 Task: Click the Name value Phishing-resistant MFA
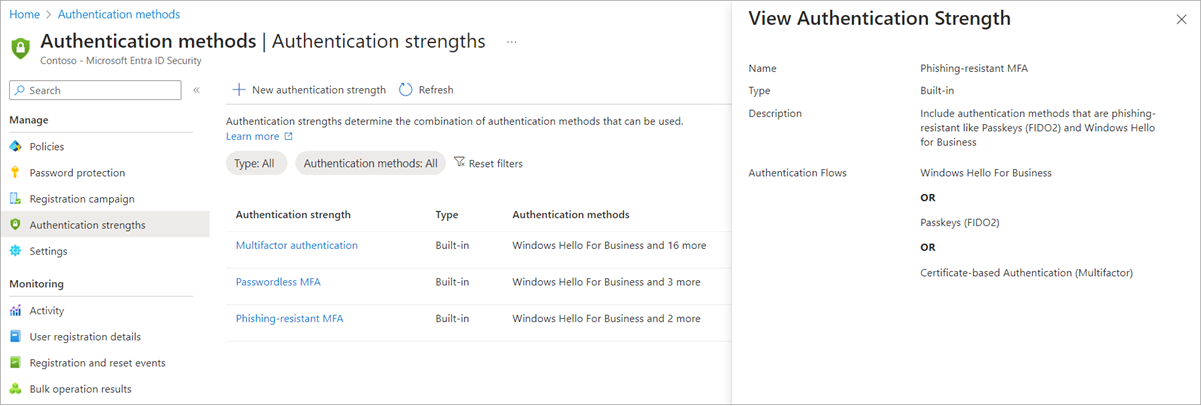tap(974, 69)
